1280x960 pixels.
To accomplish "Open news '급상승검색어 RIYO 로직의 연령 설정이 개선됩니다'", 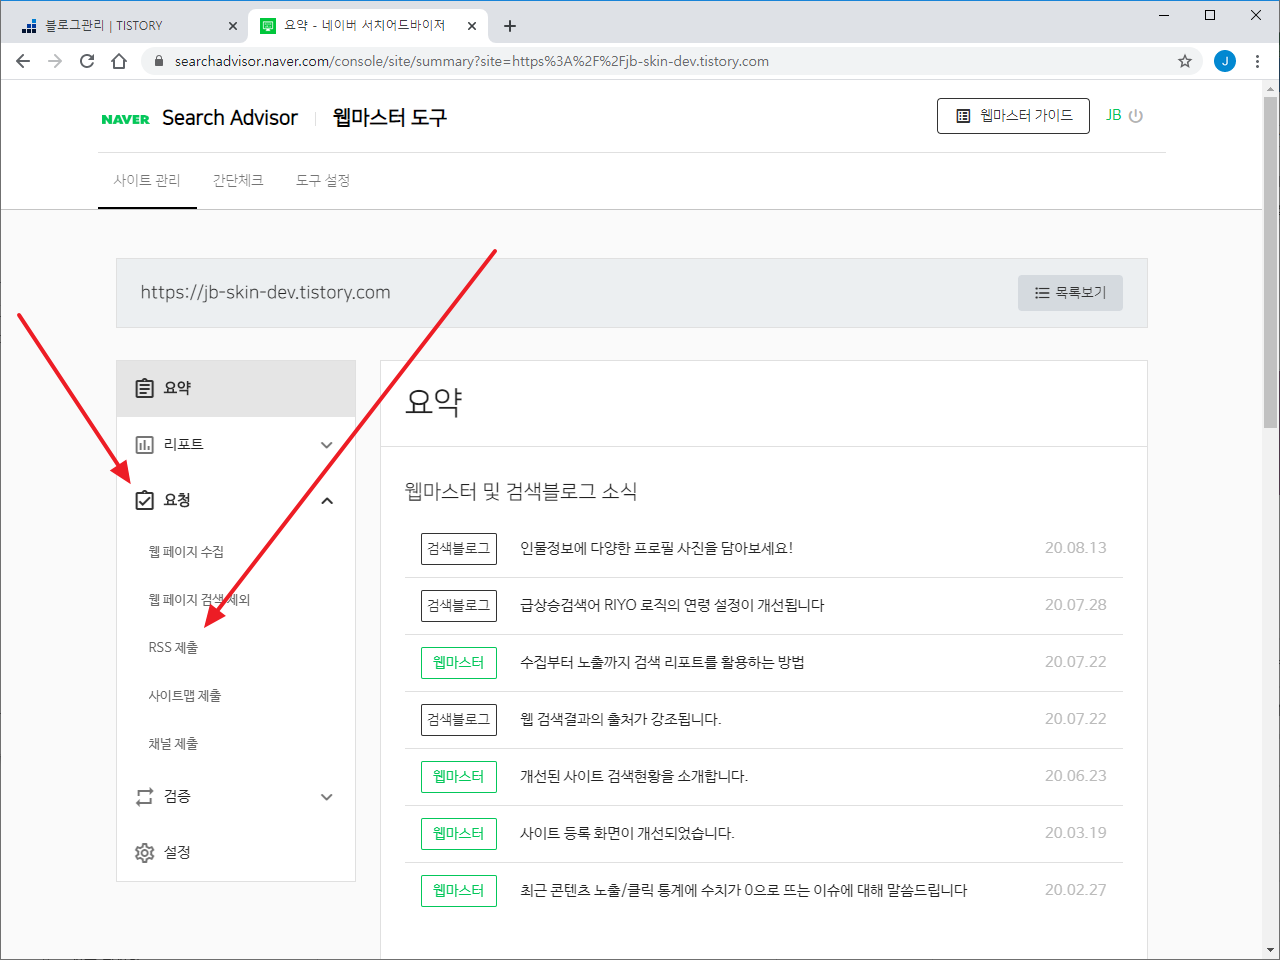I will (x=672, y=605).
